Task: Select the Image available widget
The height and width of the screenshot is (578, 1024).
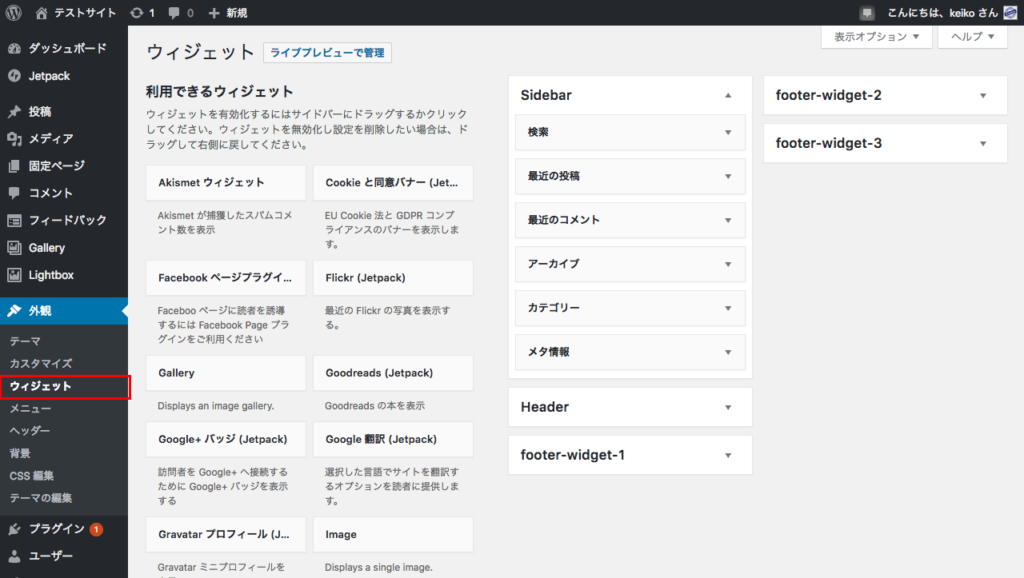Action: click(393, 534)
